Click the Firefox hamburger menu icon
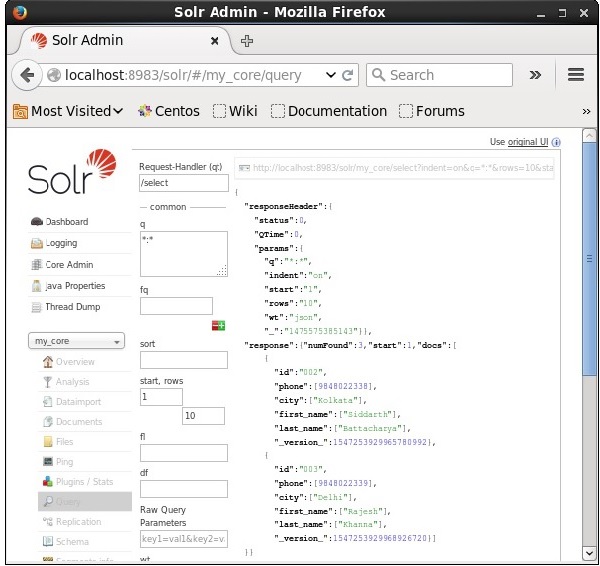 576,75
